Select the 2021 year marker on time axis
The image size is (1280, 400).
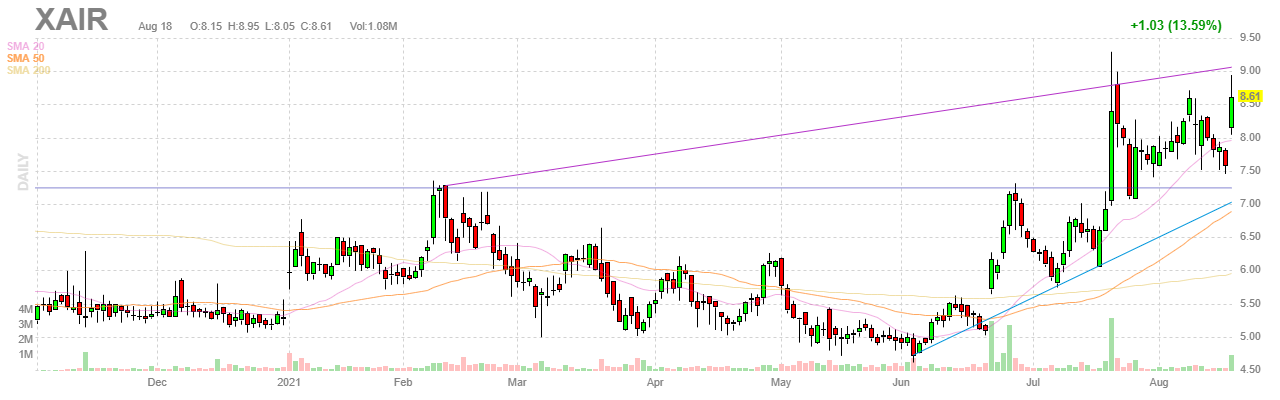pos(288,382)
